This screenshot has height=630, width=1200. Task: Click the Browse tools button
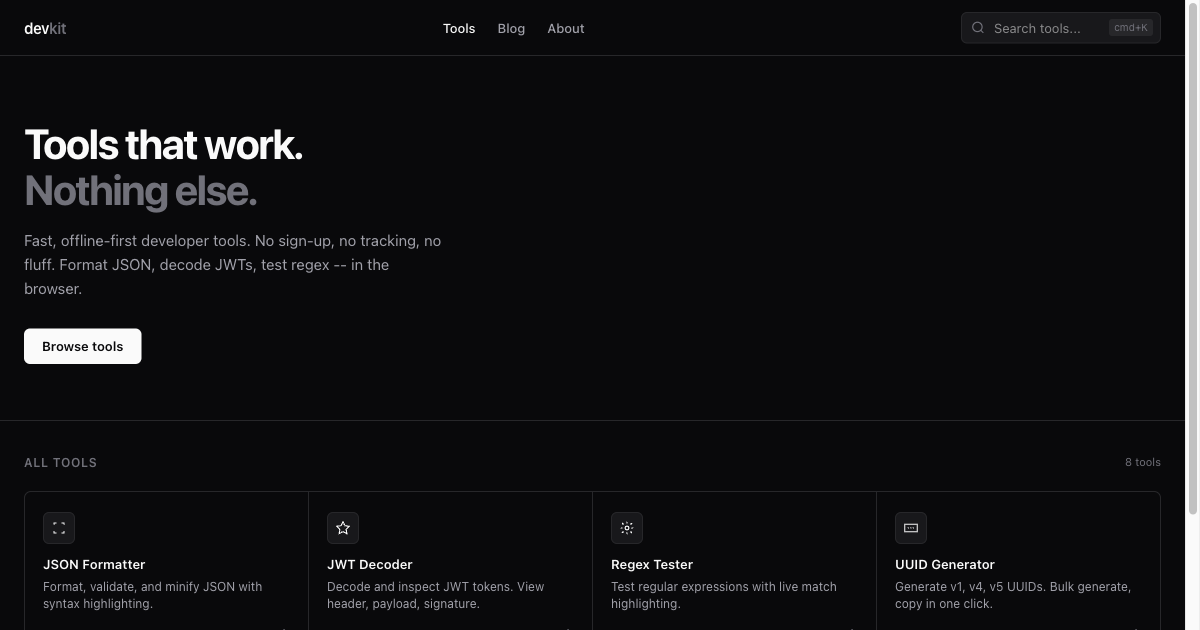(83, 346)
